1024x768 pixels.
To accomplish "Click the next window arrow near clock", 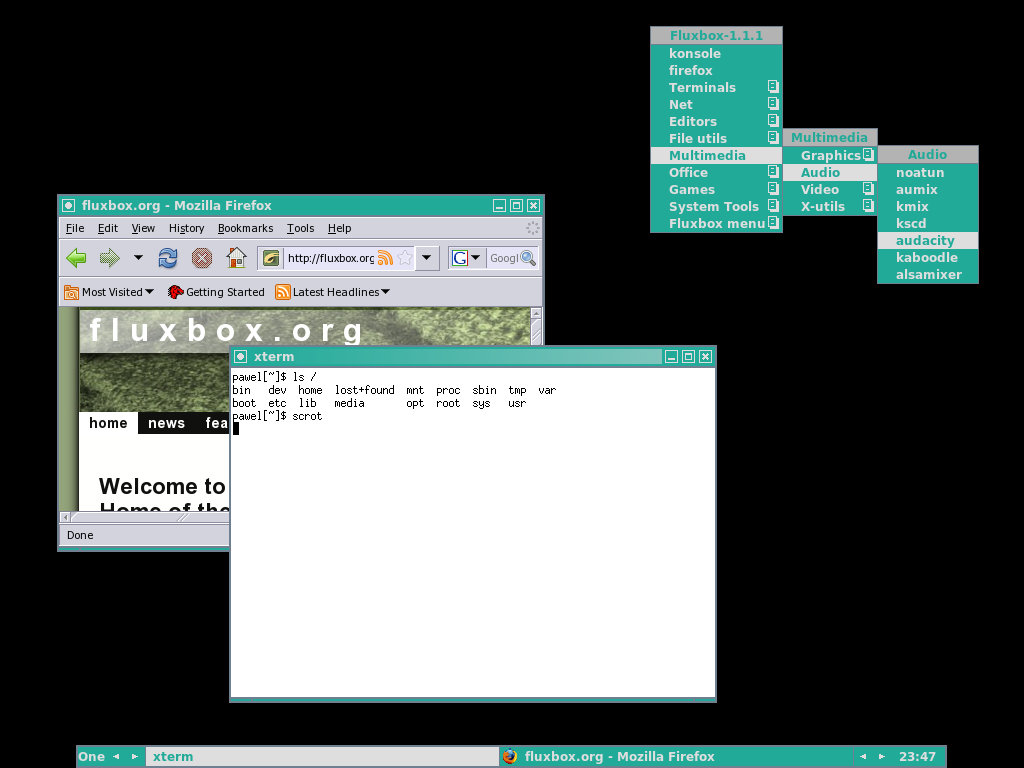I will [882, 756].
